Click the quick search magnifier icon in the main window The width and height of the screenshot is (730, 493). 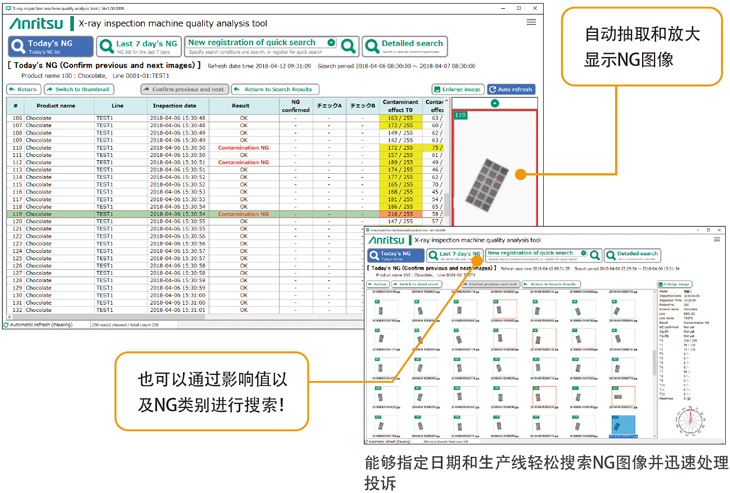tap(348, 47)
